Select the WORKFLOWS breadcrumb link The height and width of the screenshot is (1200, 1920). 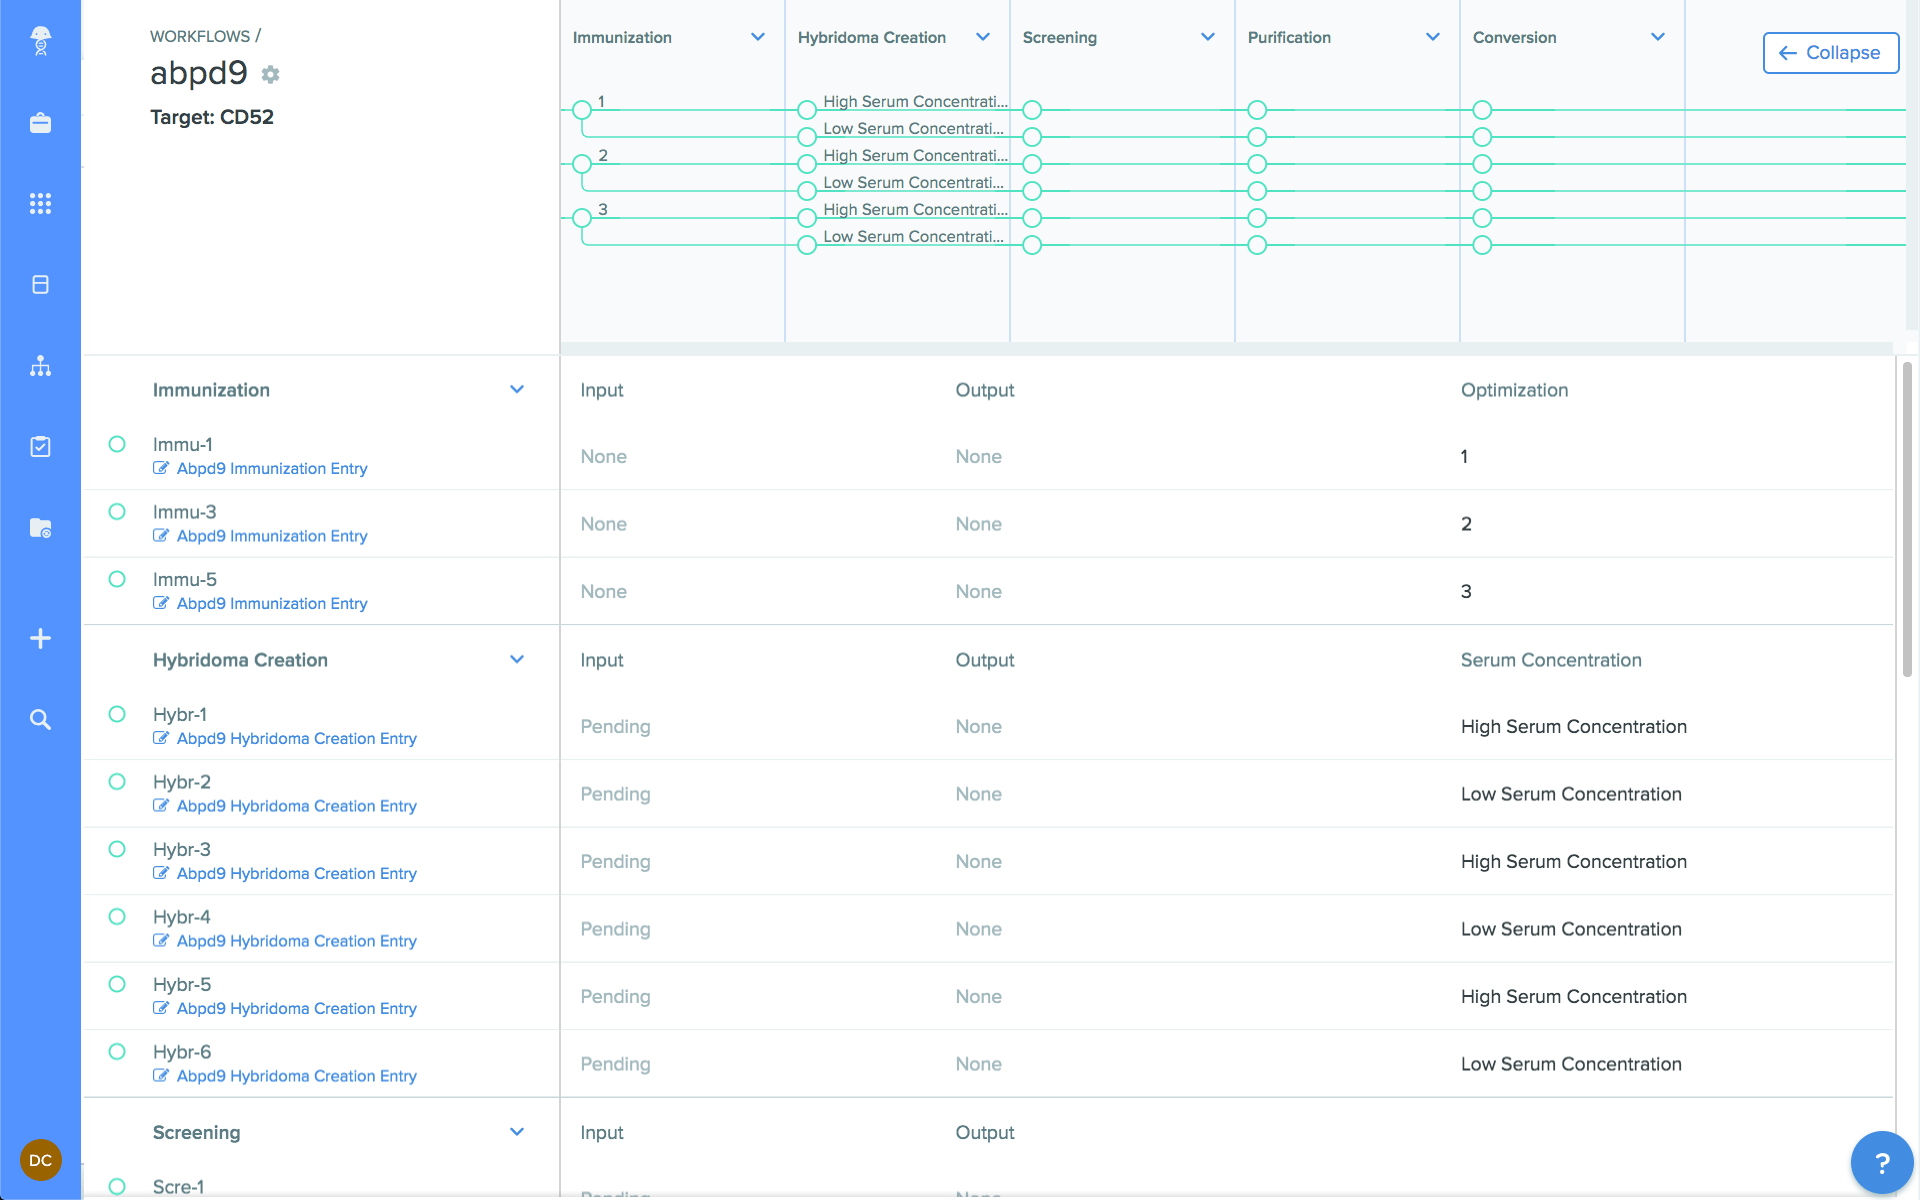coord(199,35)
